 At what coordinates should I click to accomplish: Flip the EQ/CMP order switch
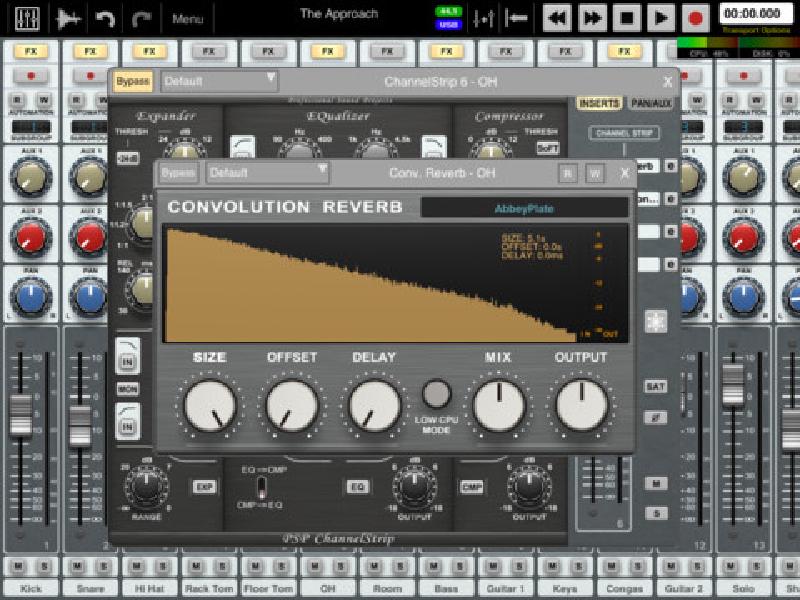(x=261, y=487)
